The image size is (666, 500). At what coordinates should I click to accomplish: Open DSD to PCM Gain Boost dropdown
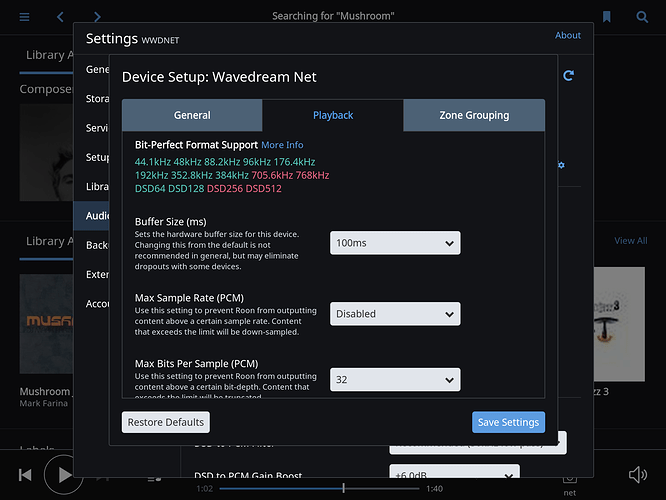click(454, 472)
